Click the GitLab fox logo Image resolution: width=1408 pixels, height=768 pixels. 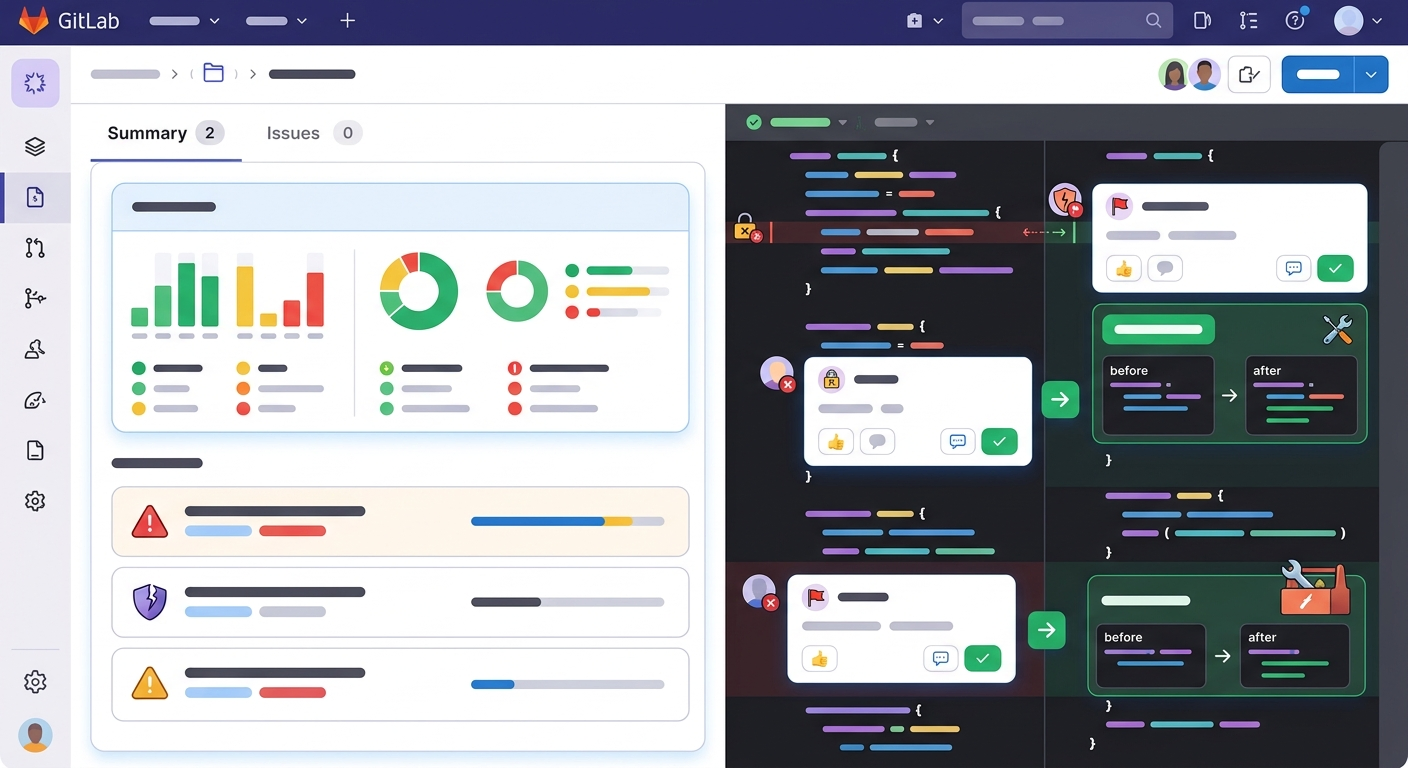tap(33, 20)
